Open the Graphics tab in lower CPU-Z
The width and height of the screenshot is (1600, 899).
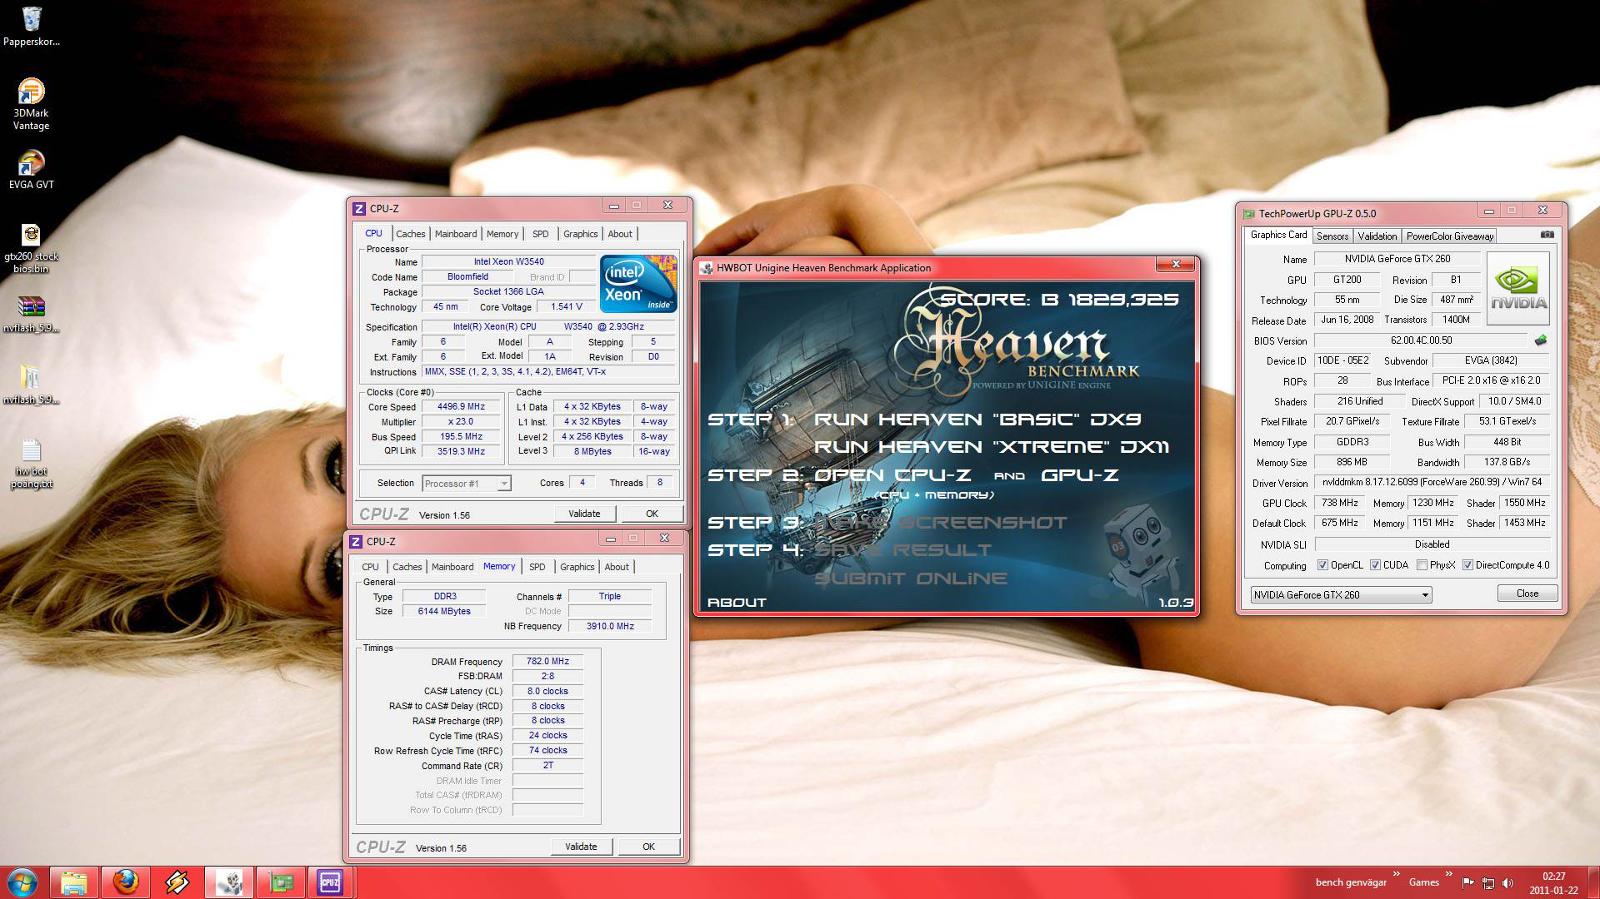pyautogui.click(x=577, y=567)
